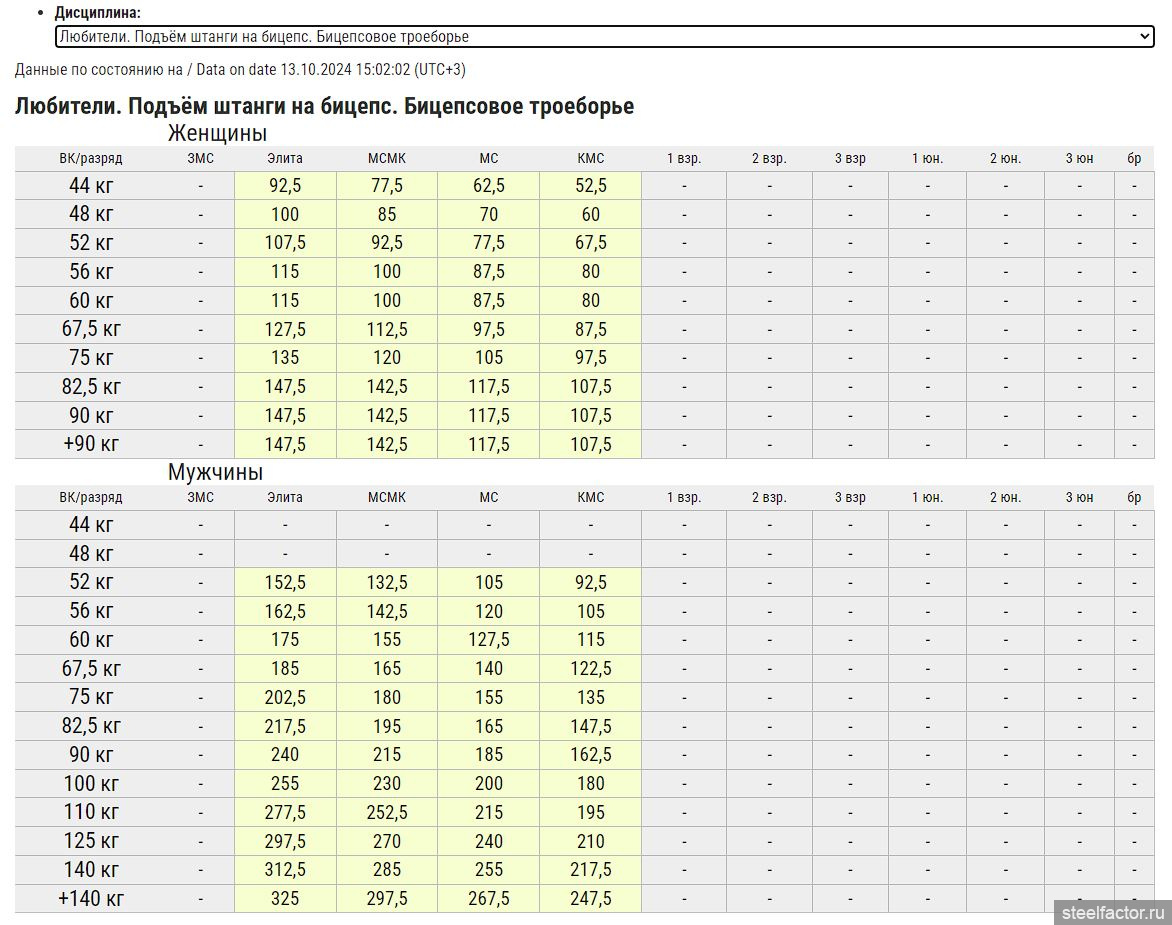Click the Женщины section heading
1172x925 pixels.
(x=217, y=133)
